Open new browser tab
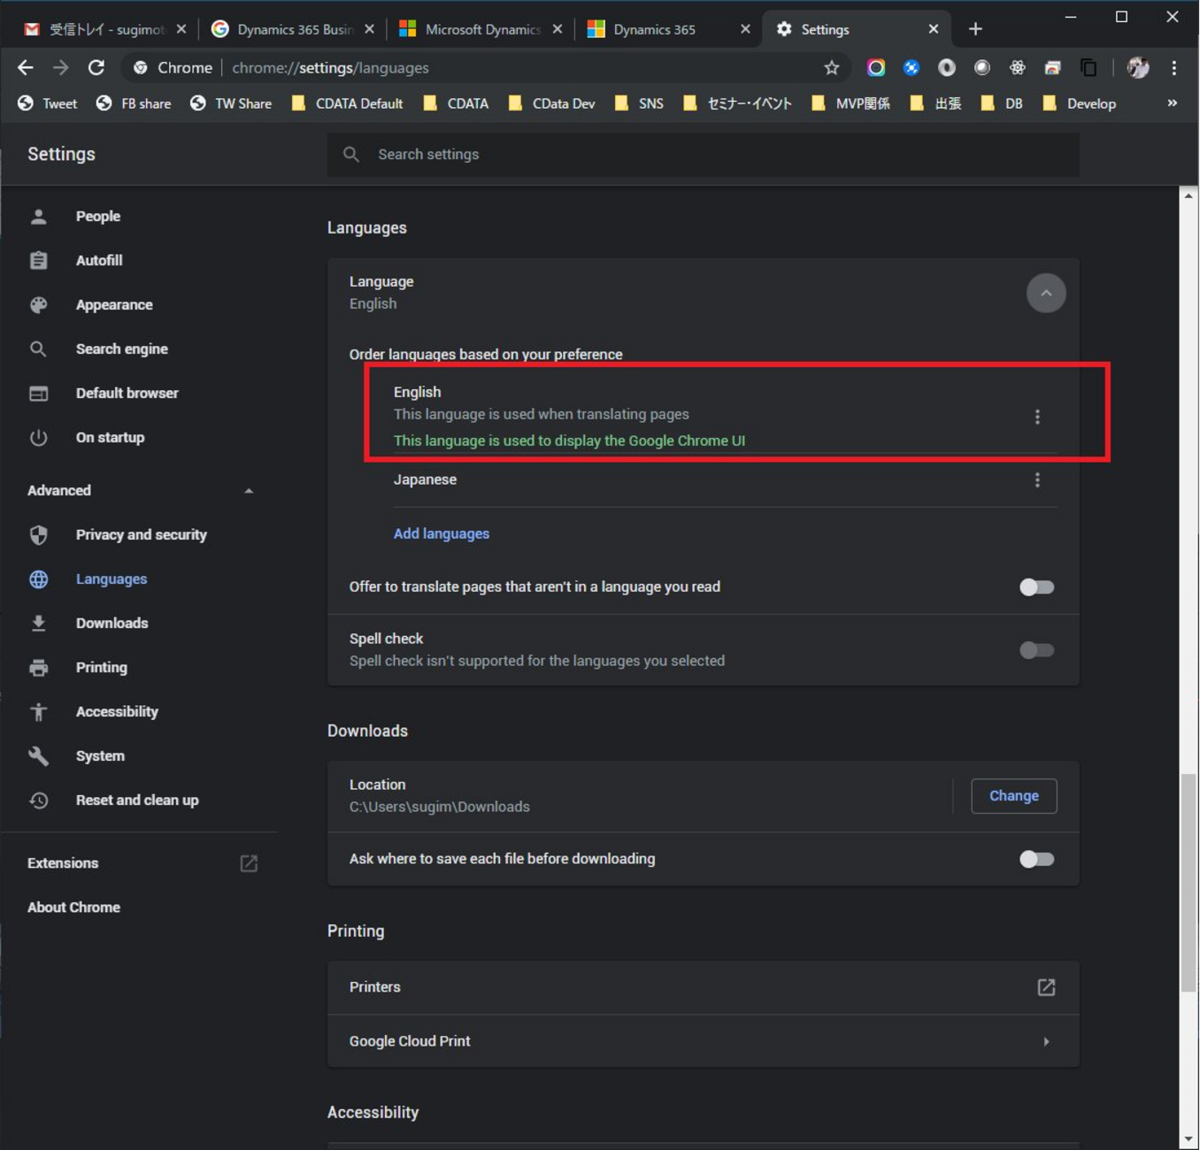The image size is (1200, 1150). (x=975, y=29)
